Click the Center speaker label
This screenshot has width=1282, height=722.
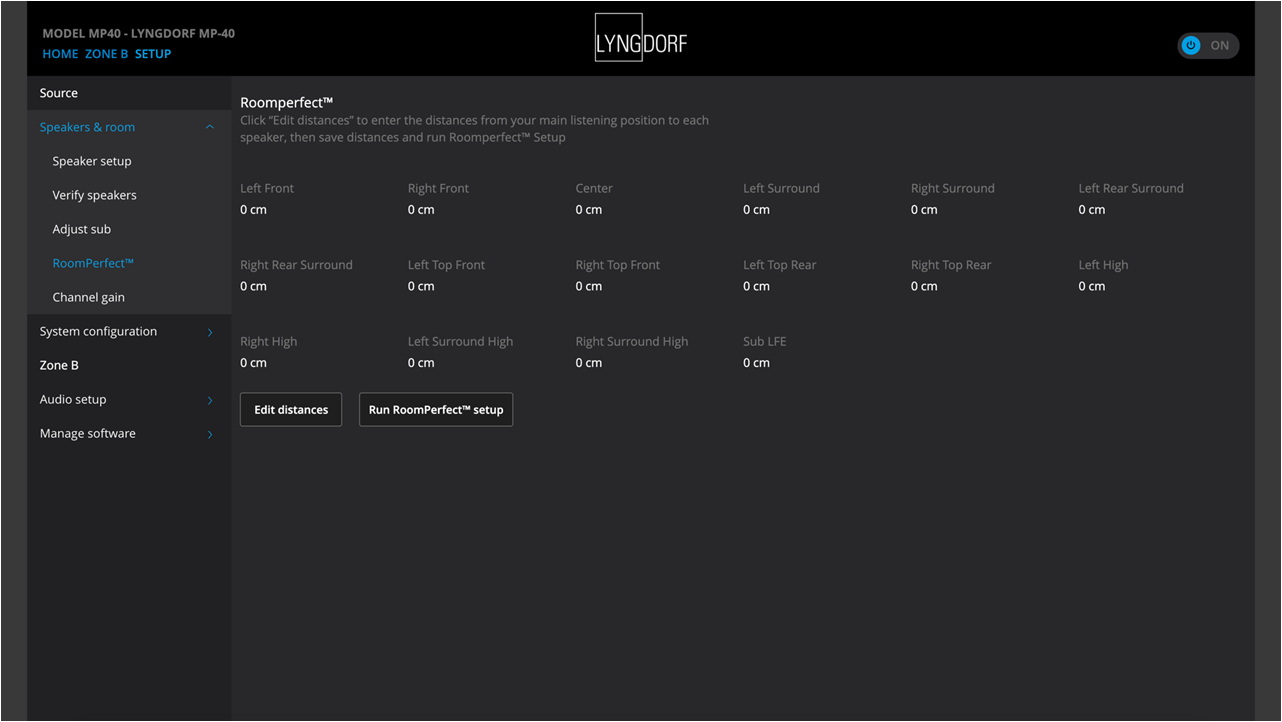point(594,188)
